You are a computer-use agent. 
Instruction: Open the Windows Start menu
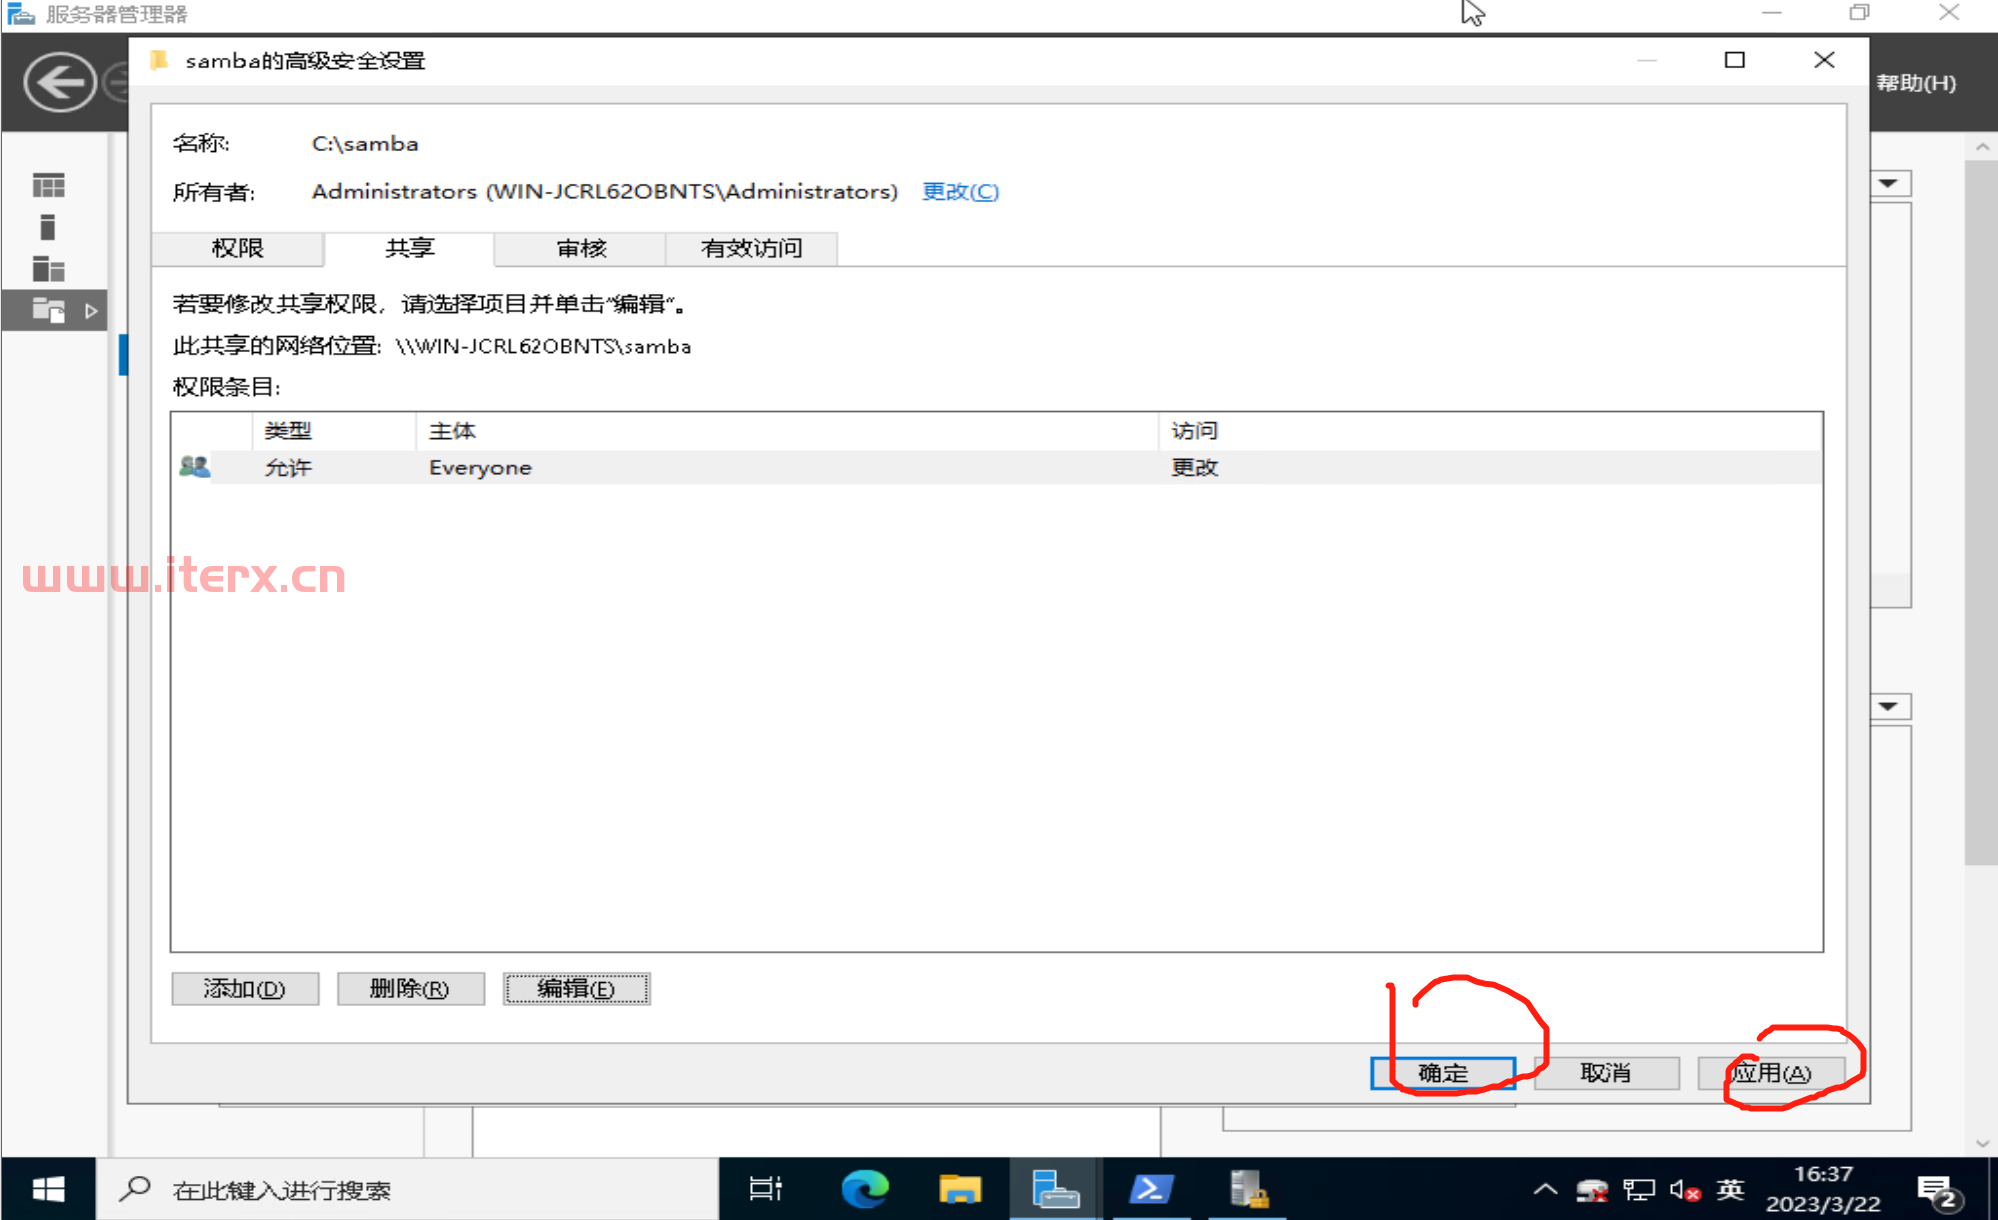coord(48,1189)
